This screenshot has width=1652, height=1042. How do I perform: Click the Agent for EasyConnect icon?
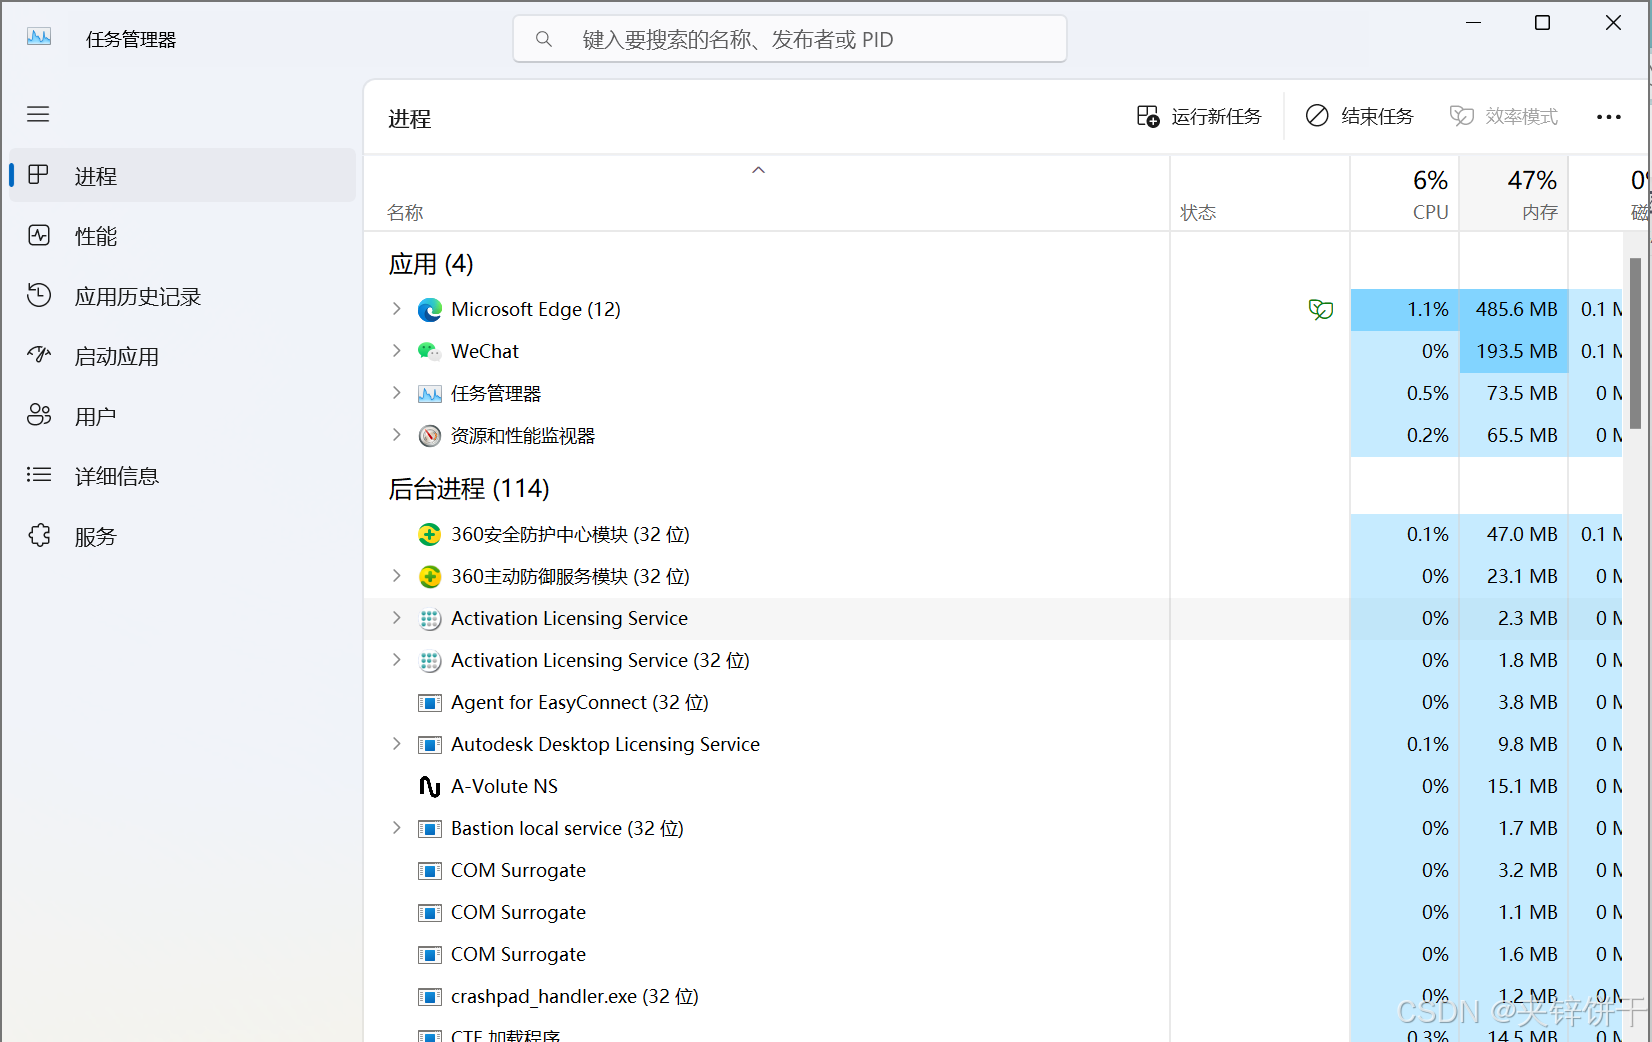430,703
